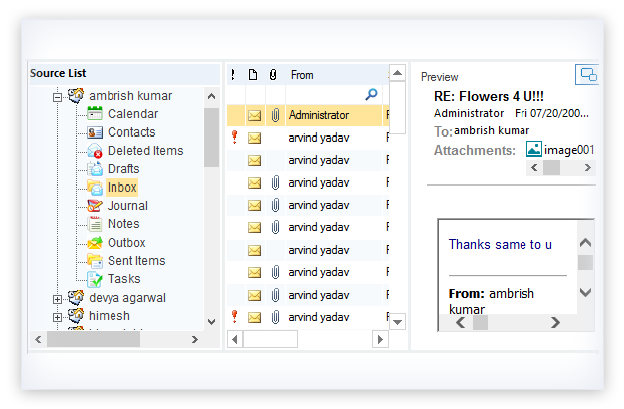Viewport: 624px width, 409px height.
Task: Sort emails by the From column
Action: click(302, 75)
